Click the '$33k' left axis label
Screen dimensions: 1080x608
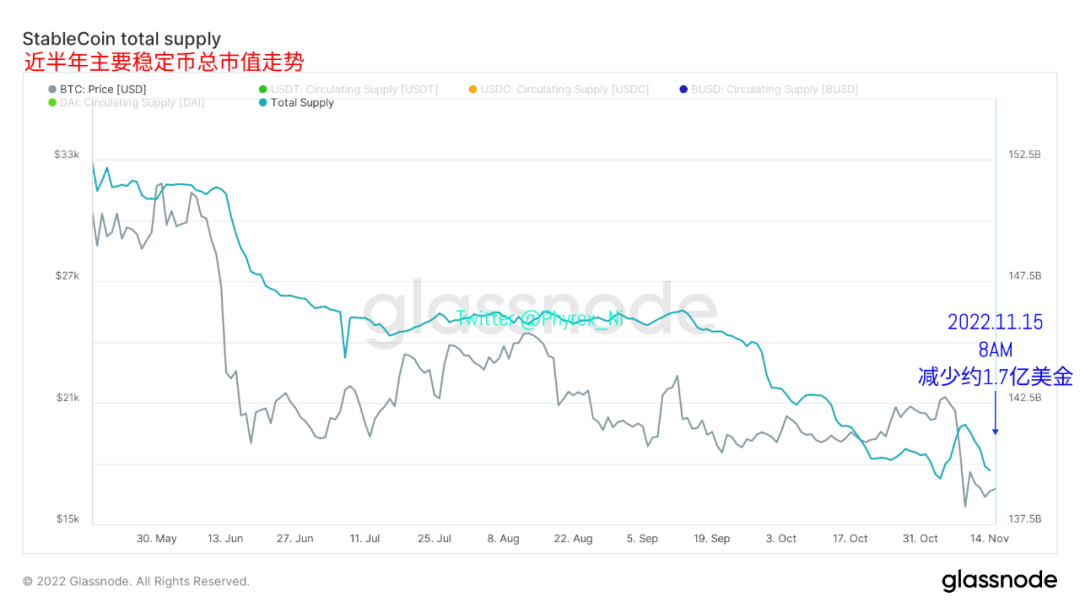[x=66, y=155]
